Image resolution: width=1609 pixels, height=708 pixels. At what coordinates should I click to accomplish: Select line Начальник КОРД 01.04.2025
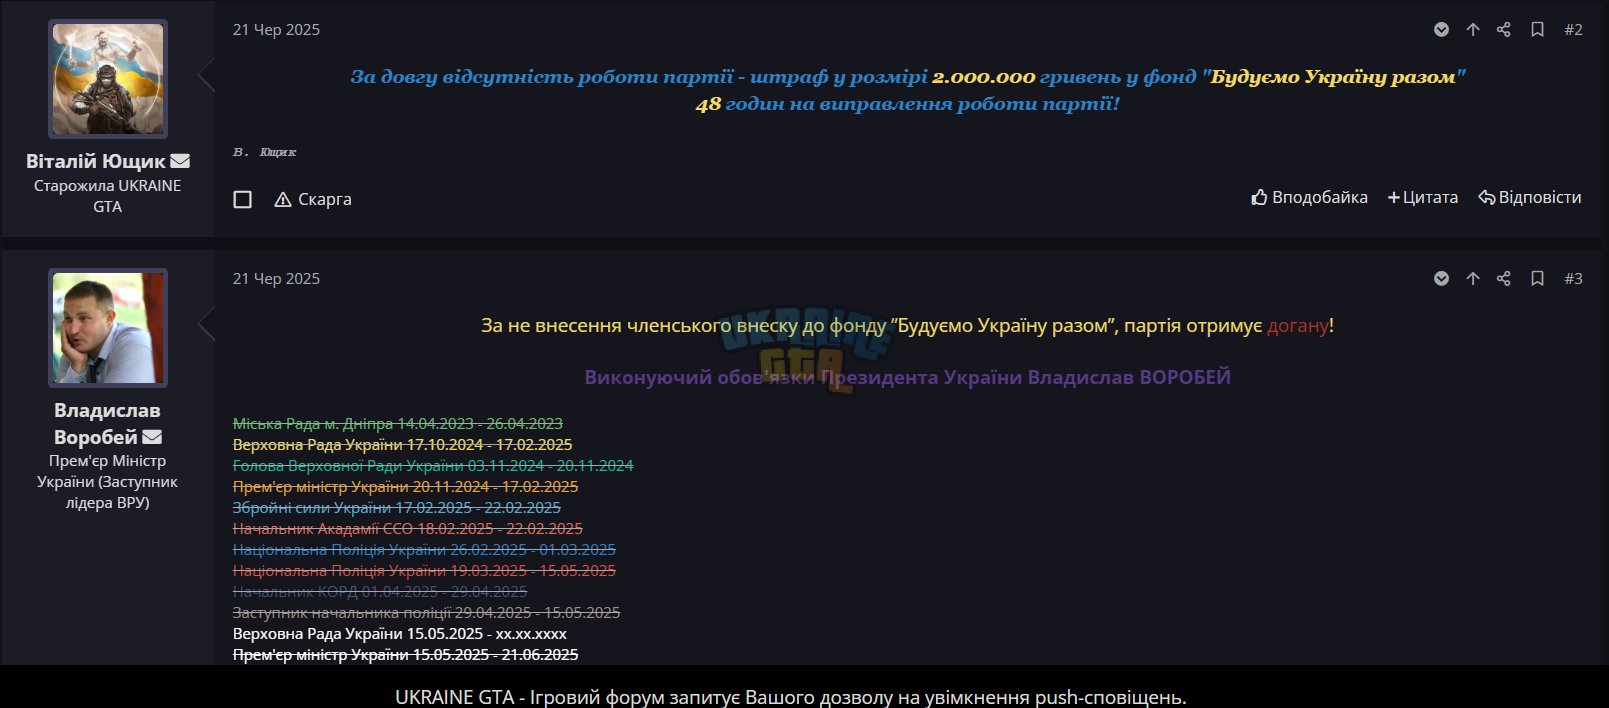pyautogui.click(x=380, y=592)
